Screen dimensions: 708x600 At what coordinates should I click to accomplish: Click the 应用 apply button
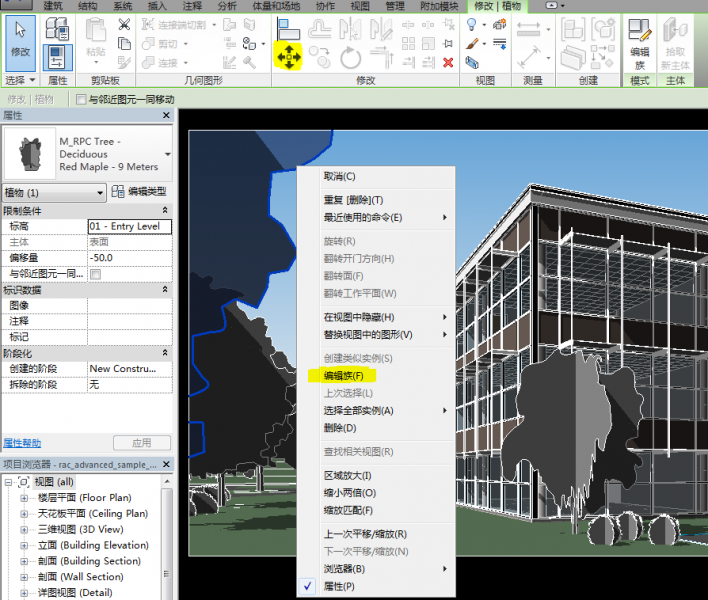coord(142,443)
